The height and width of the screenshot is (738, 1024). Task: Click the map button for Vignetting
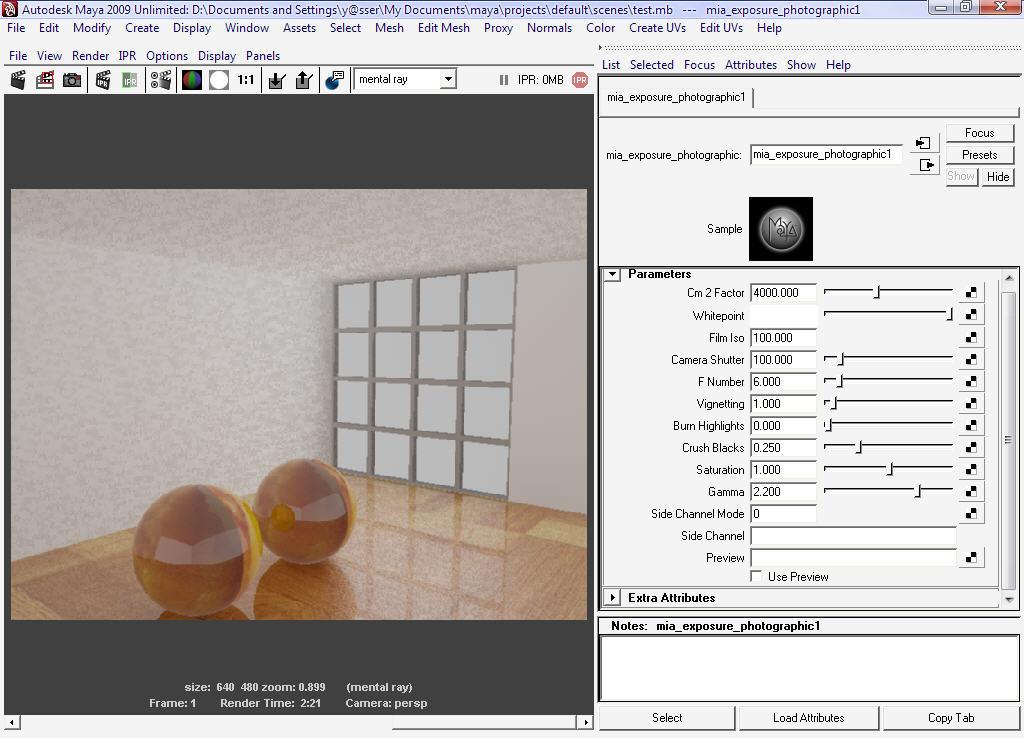click(x=971, y=404)
